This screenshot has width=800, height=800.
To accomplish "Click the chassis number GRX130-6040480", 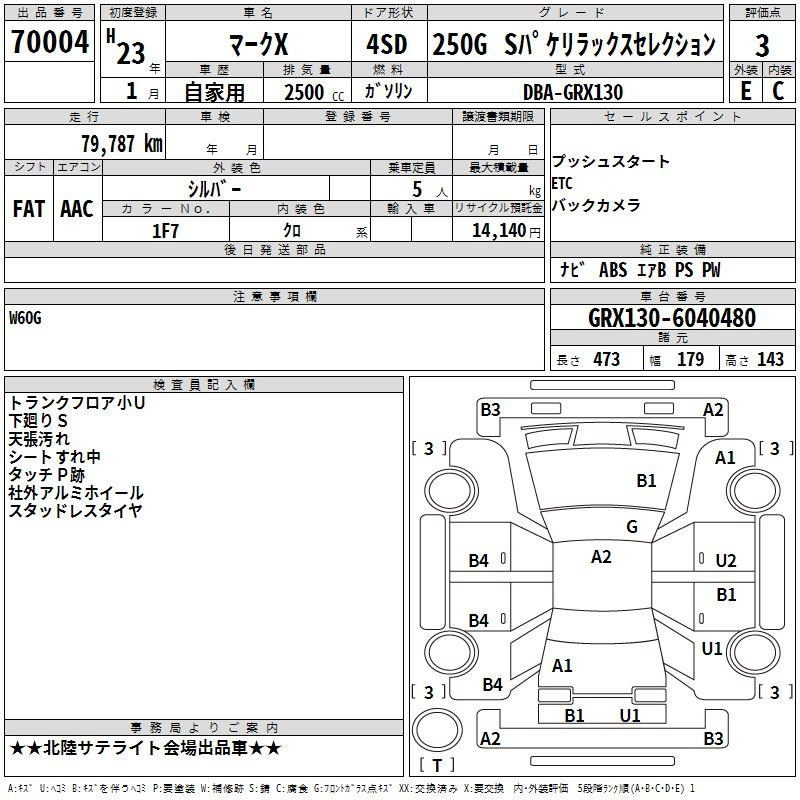I will tap(672, 318).
